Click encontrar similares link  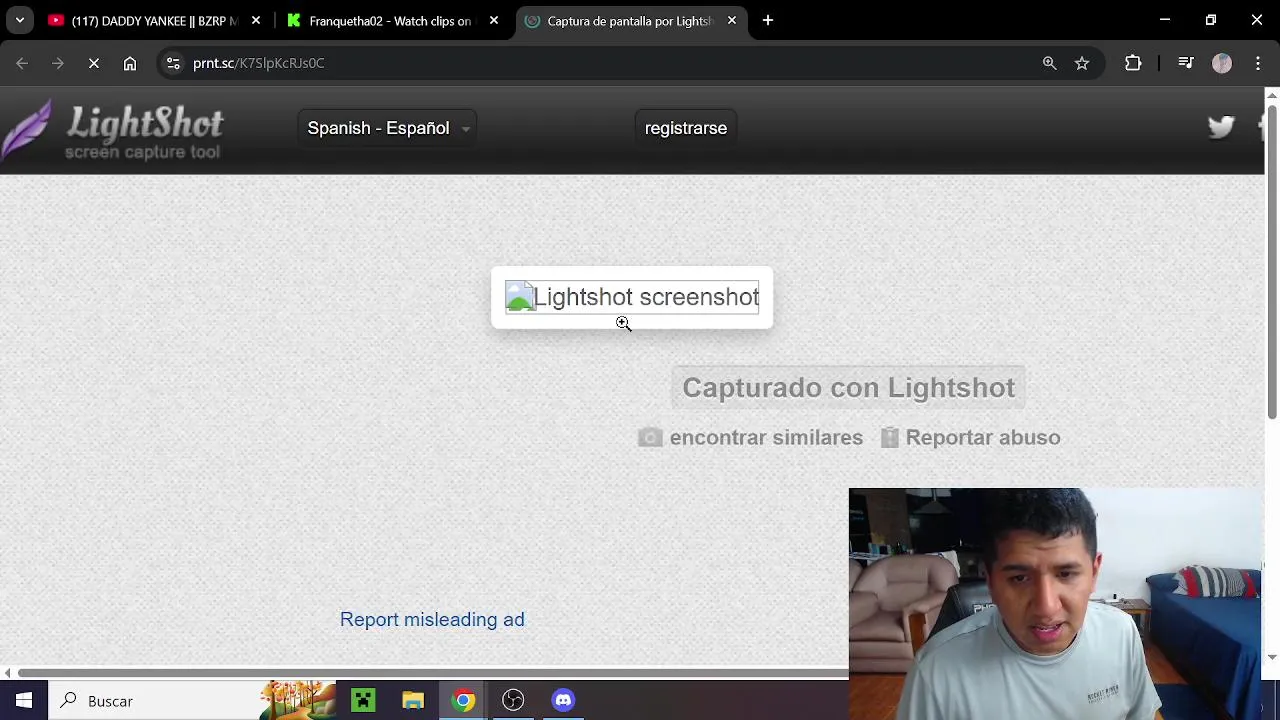766,437
